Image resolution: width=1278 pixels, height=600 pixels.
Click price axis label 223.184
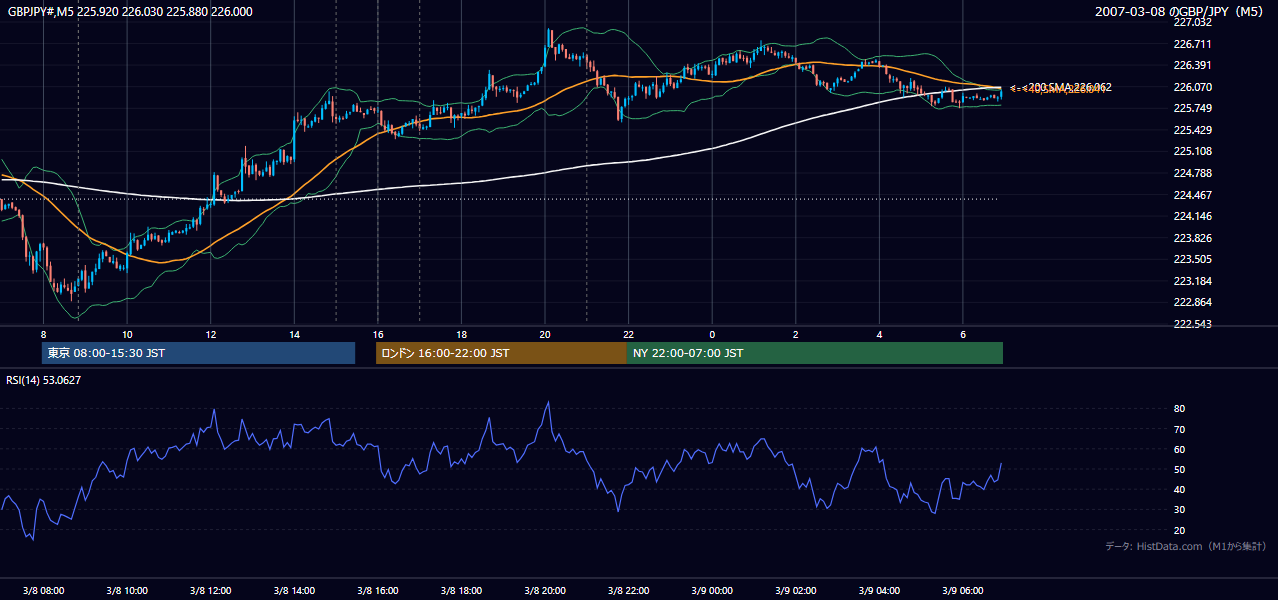1191,281
